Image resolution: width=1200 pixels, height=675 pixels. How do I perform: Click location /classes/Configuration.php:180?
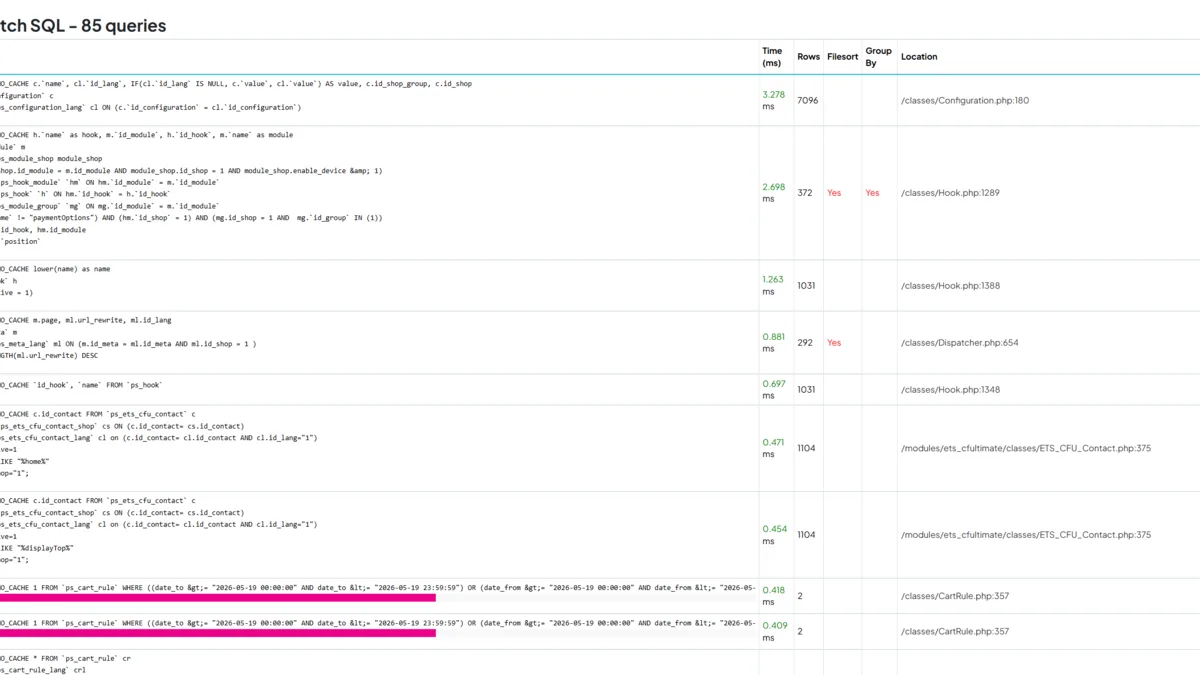pos(965,100)
